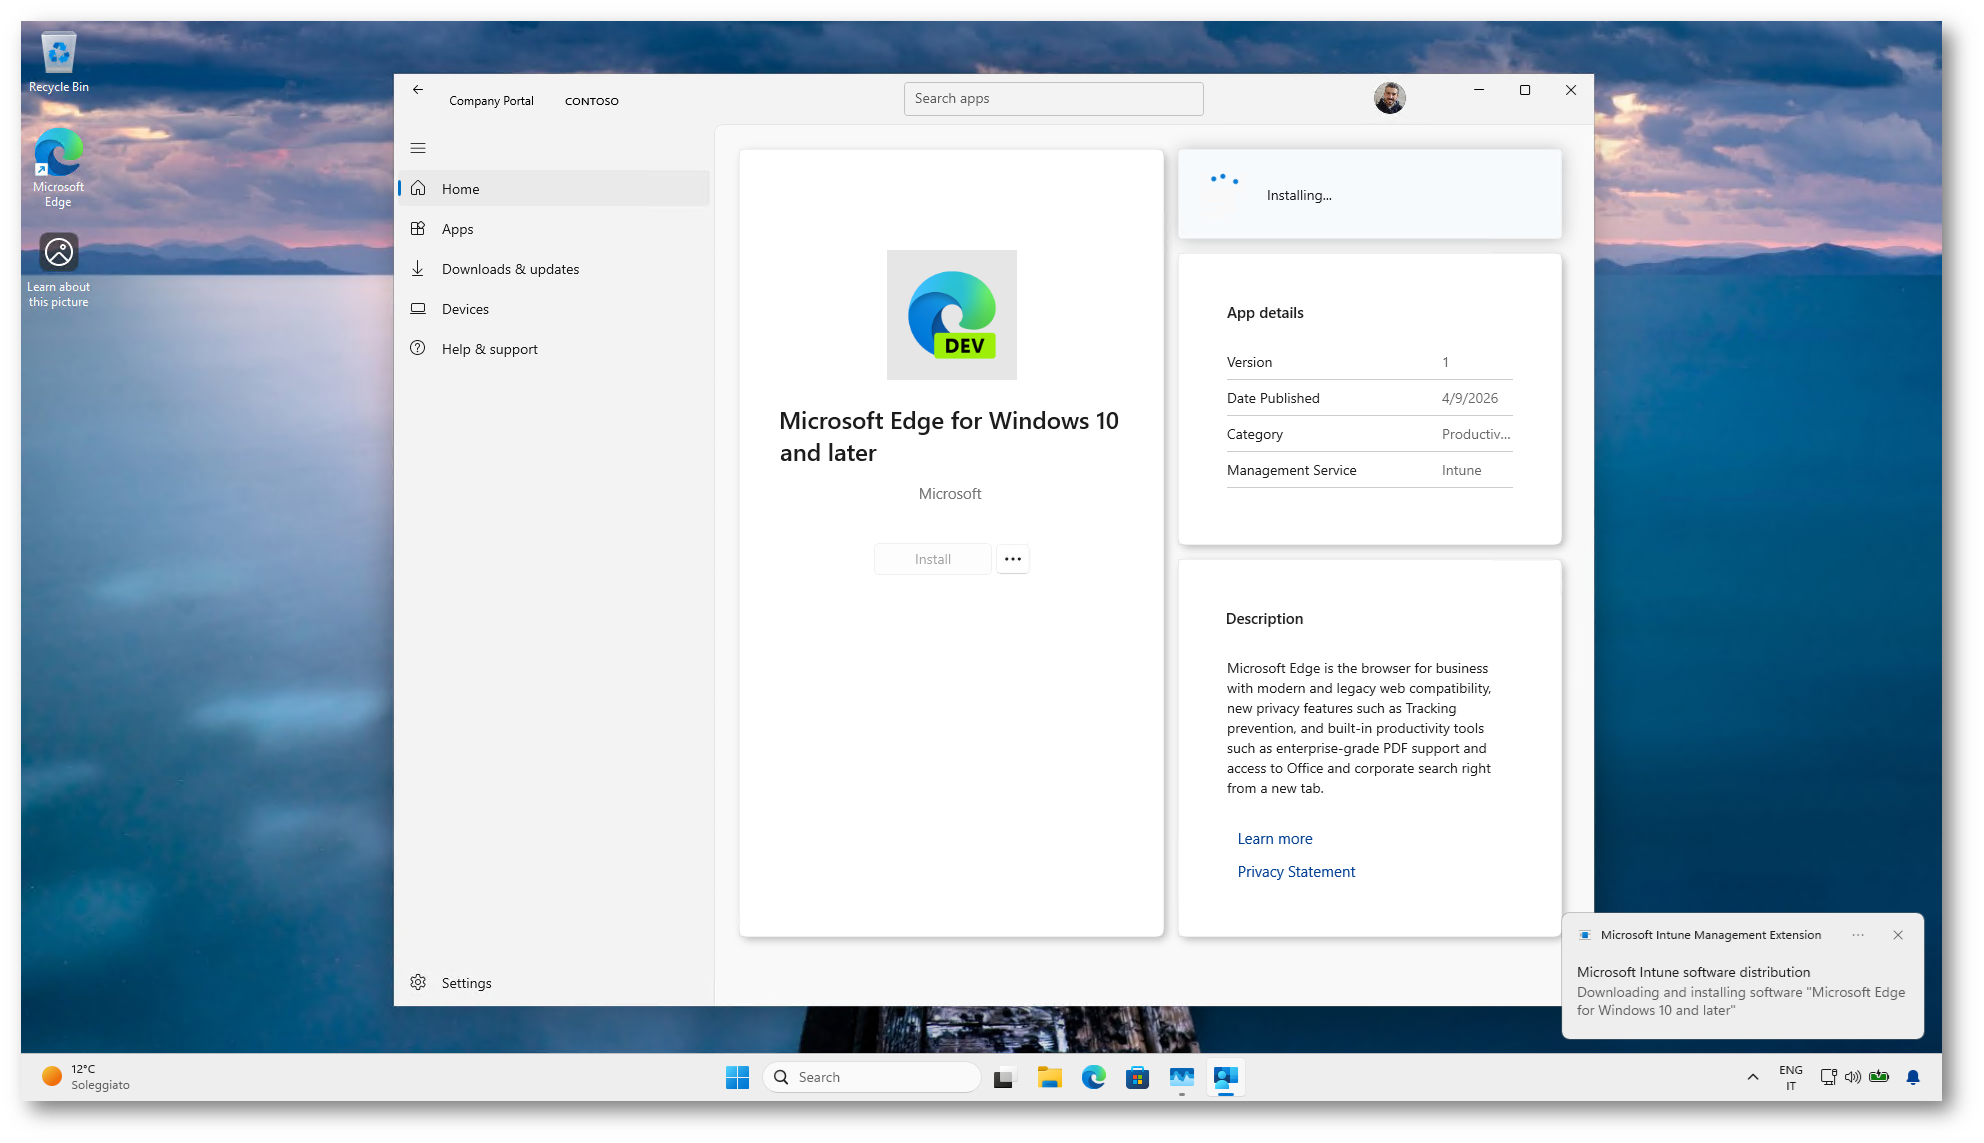
Task: Open notification options ellipsis in toast
Action: tap(1857, 935)
